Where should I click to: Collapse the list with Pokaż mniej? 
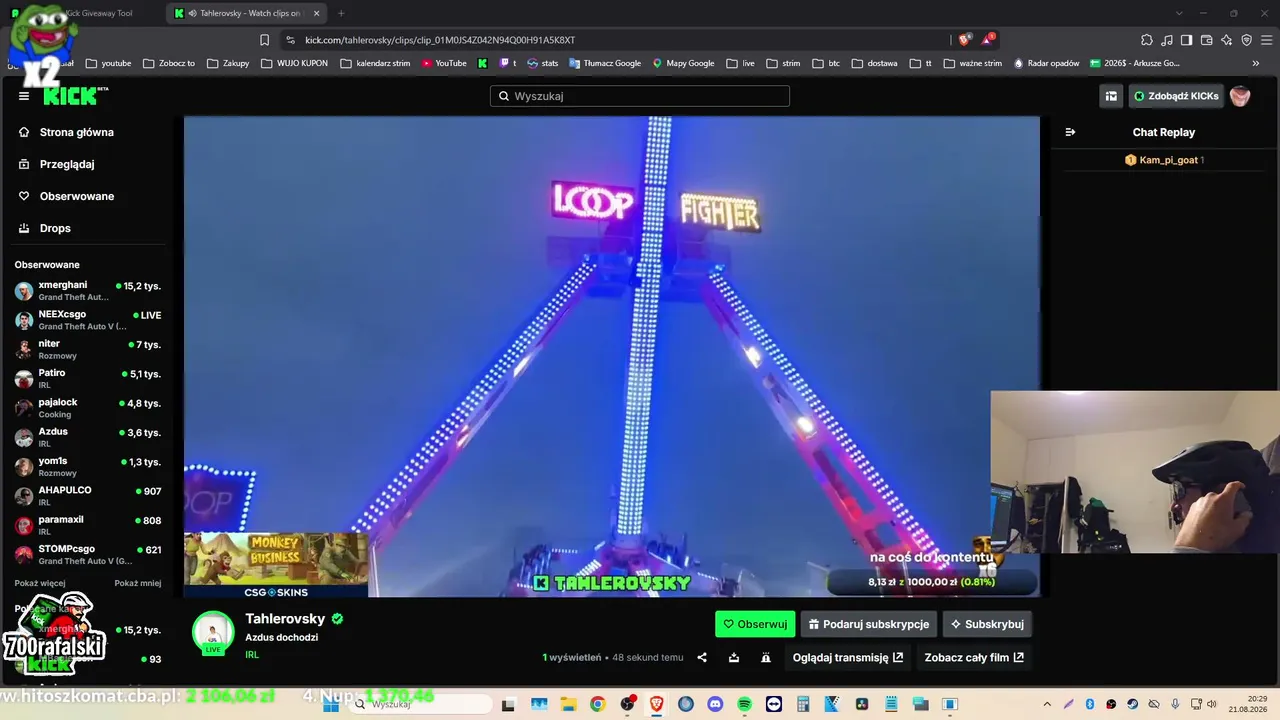[x=138, y=583]
